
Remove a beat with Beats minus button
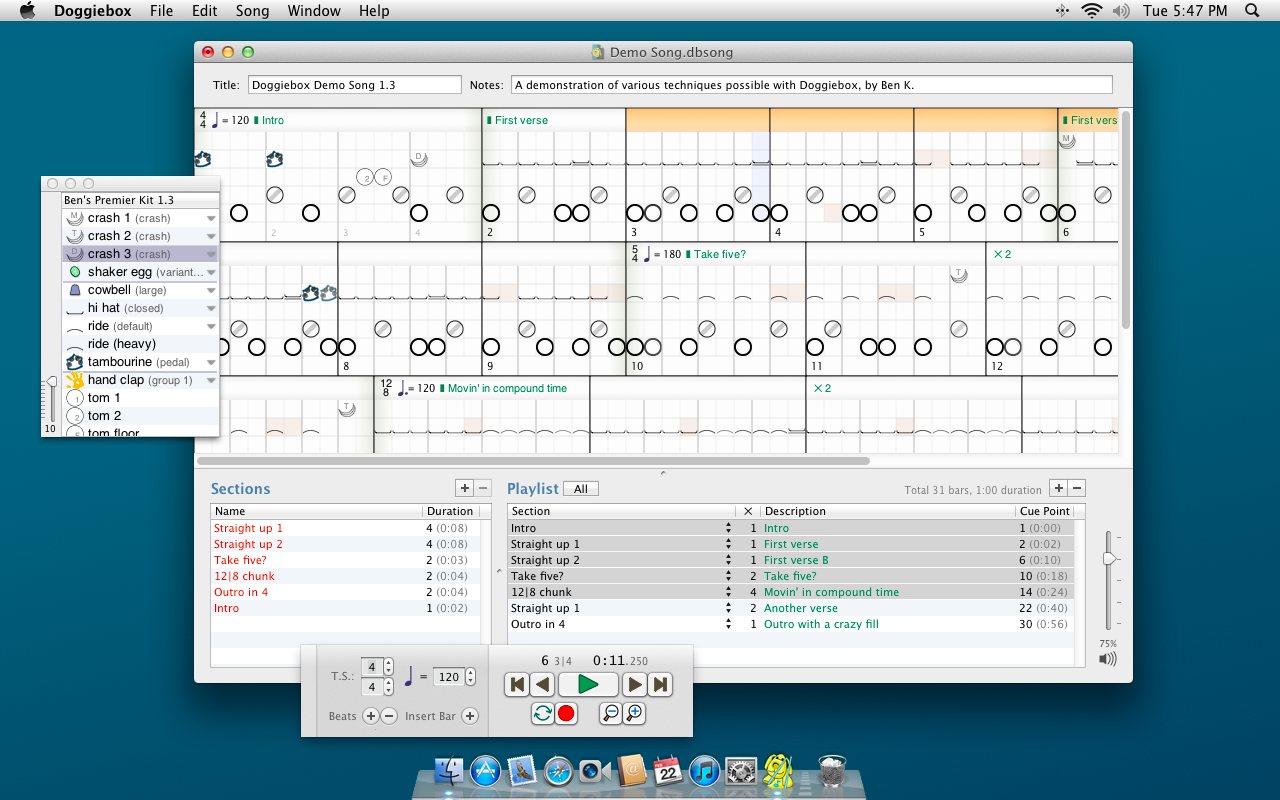pos(389,716)
